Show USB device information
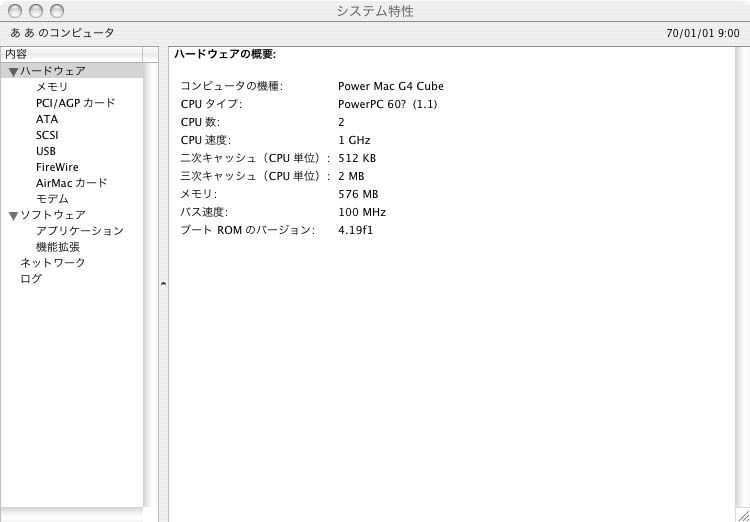The height and width of the screenshot is (522, 750). tap(46, 151)
